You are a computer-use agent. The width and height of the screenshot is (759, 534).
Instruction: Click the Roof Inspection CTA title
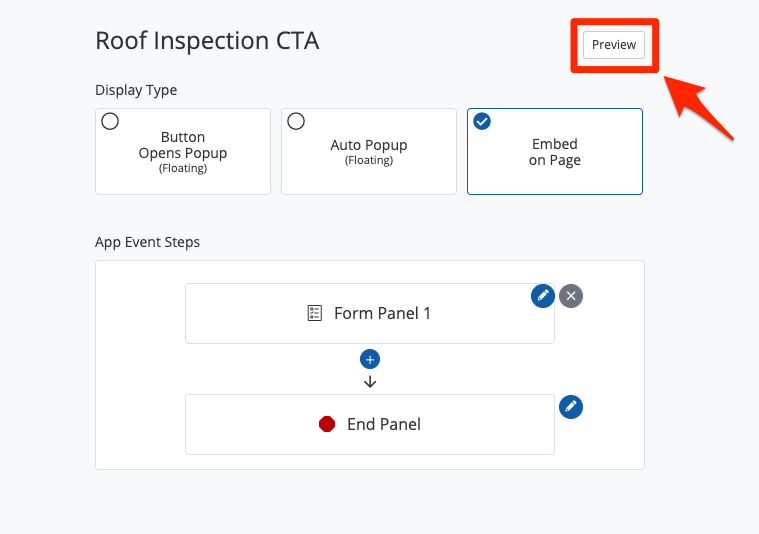pos(207,41)
